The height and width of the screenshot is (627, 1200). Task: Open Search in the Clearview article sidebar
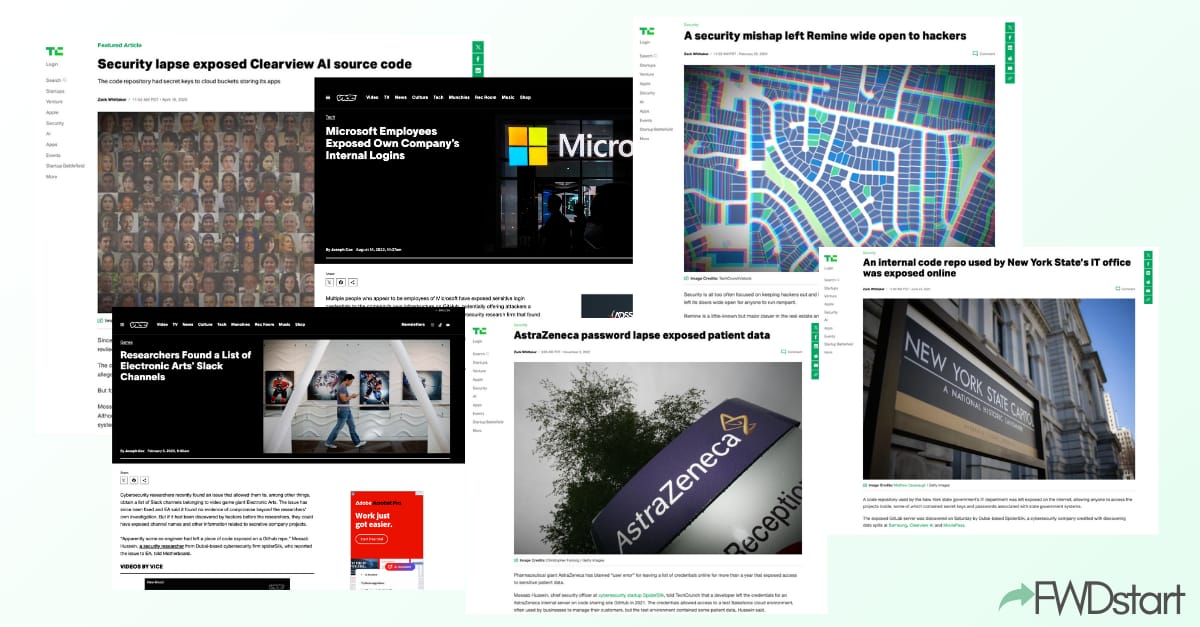point(55,80)
